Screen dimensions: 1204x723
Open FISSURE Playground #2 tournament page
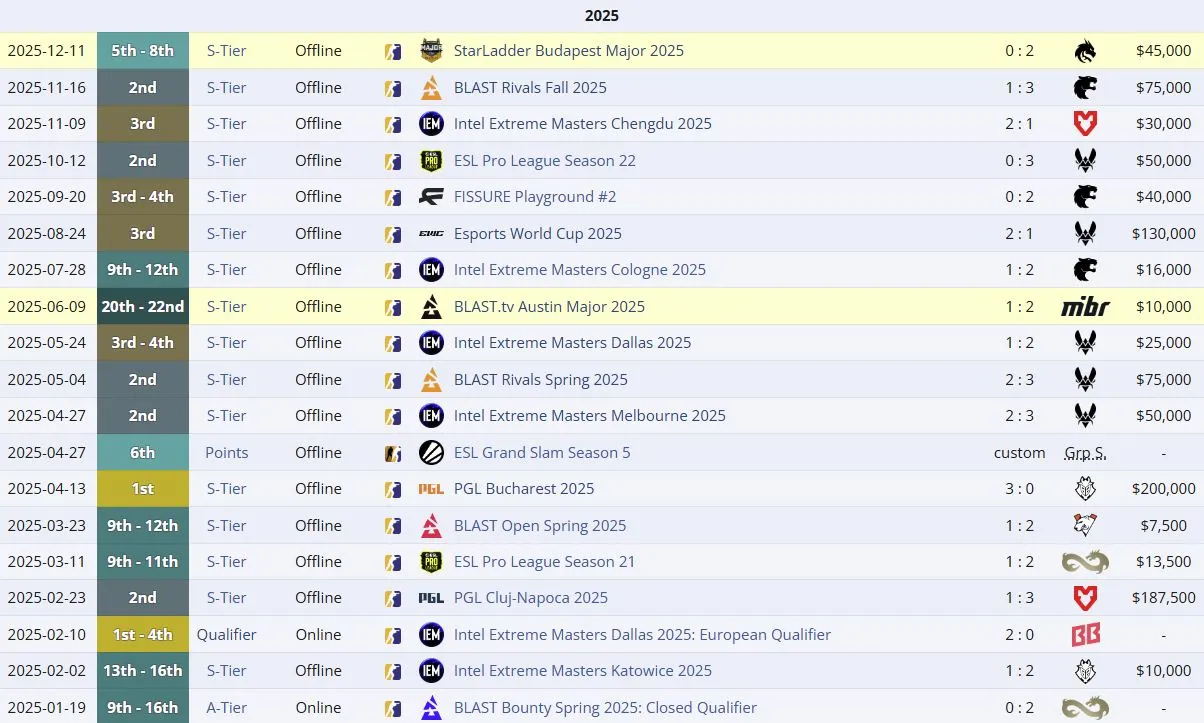point(535,197)
